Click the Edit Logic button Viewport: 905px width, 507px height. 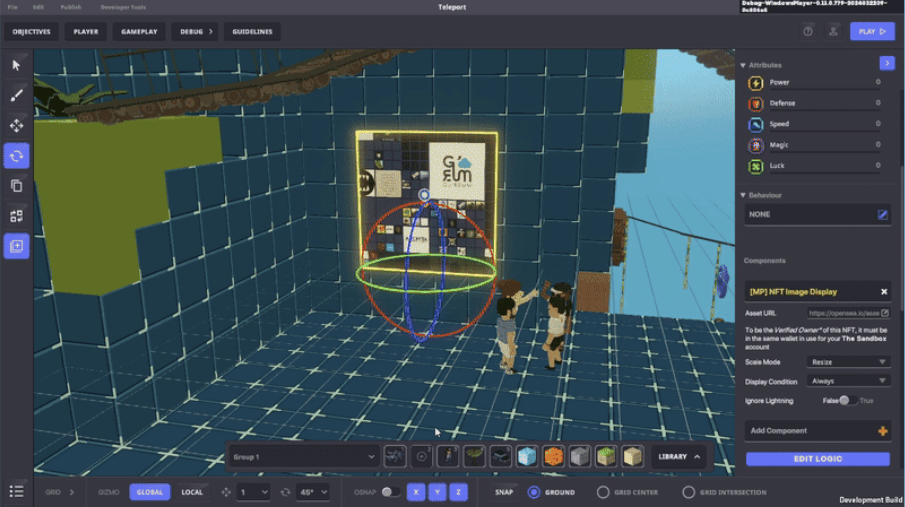pos(817,459)
